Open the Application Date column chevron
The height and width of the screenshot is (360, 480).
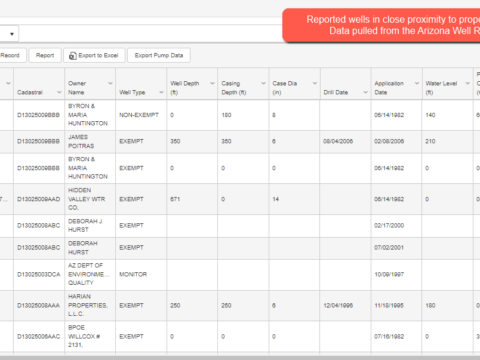(x=417, y=83)
